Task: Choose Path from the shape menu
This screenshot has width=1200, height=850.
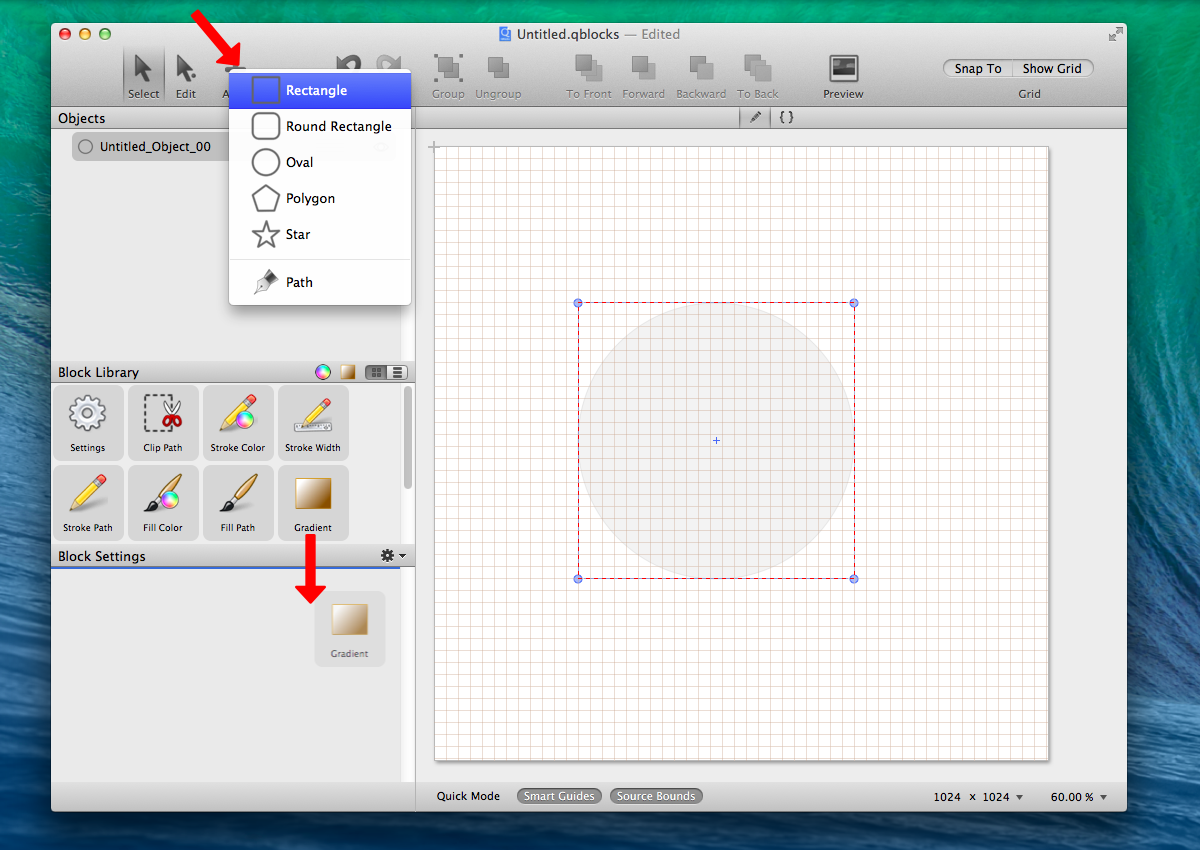Action: pyautogui.click(x=320, y=282)
